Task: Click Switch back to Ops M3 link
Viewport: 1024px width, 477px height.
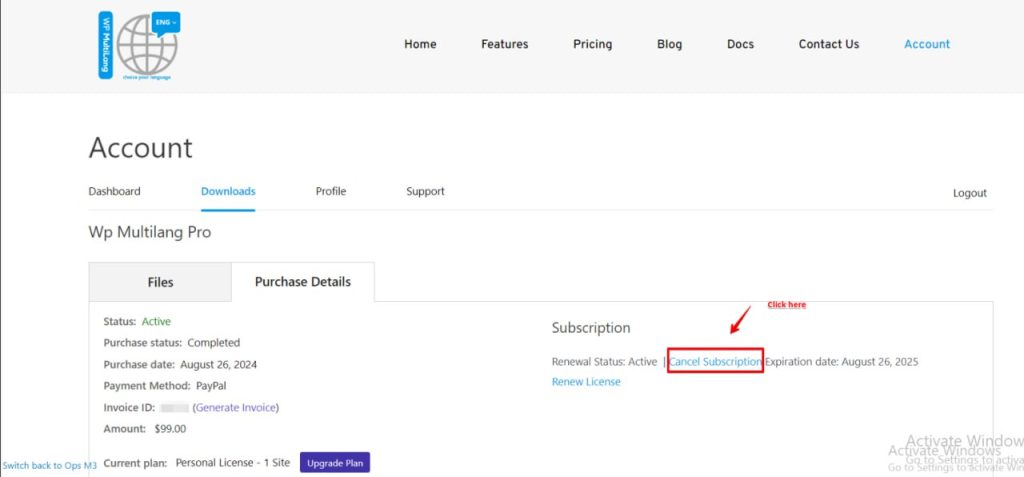Action: pos(50,466)
